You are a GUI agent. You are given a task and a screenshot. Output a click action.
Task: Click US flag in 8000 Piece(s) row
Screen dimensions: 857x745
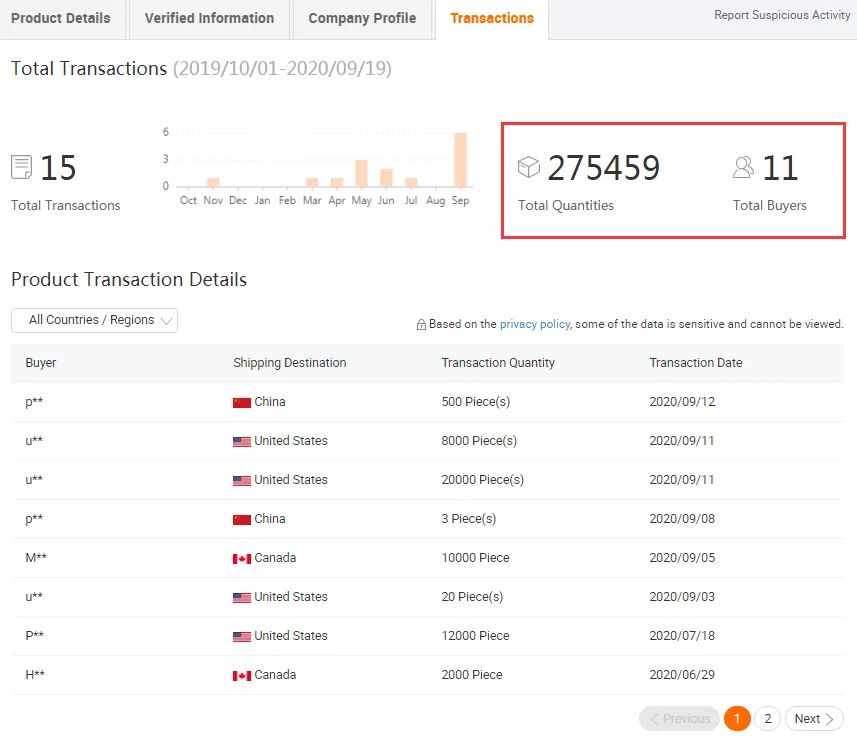(x=242, y=442)
